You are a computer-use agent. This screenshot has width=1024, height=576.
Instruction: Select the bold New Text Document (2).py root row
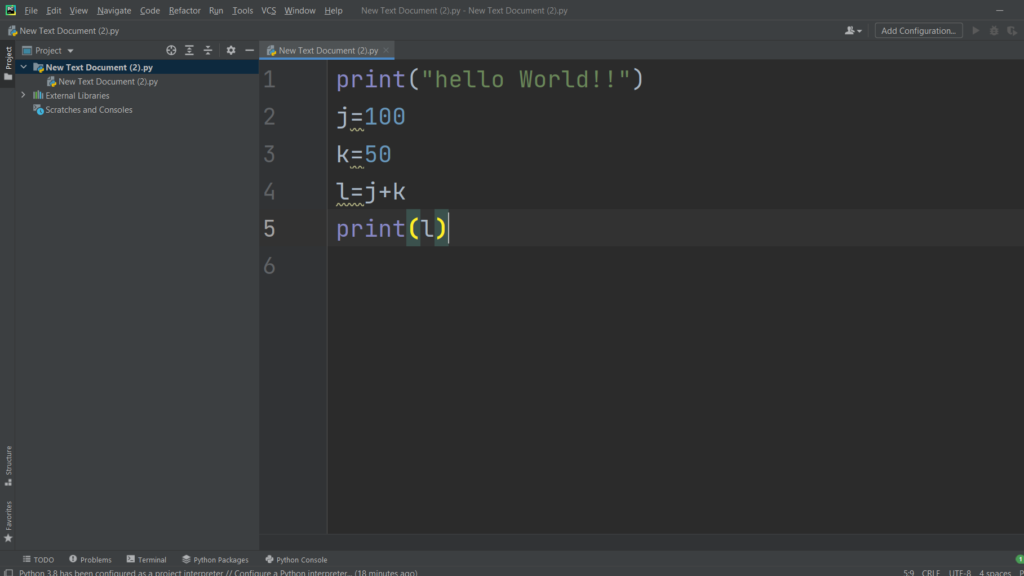click(137, 67)
